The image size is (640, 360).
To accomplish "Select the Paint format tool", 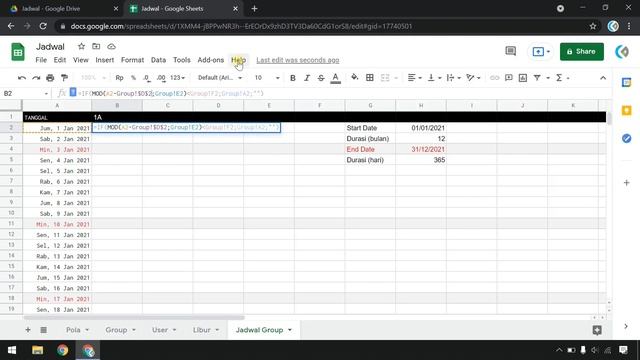I will coord(64,78).
